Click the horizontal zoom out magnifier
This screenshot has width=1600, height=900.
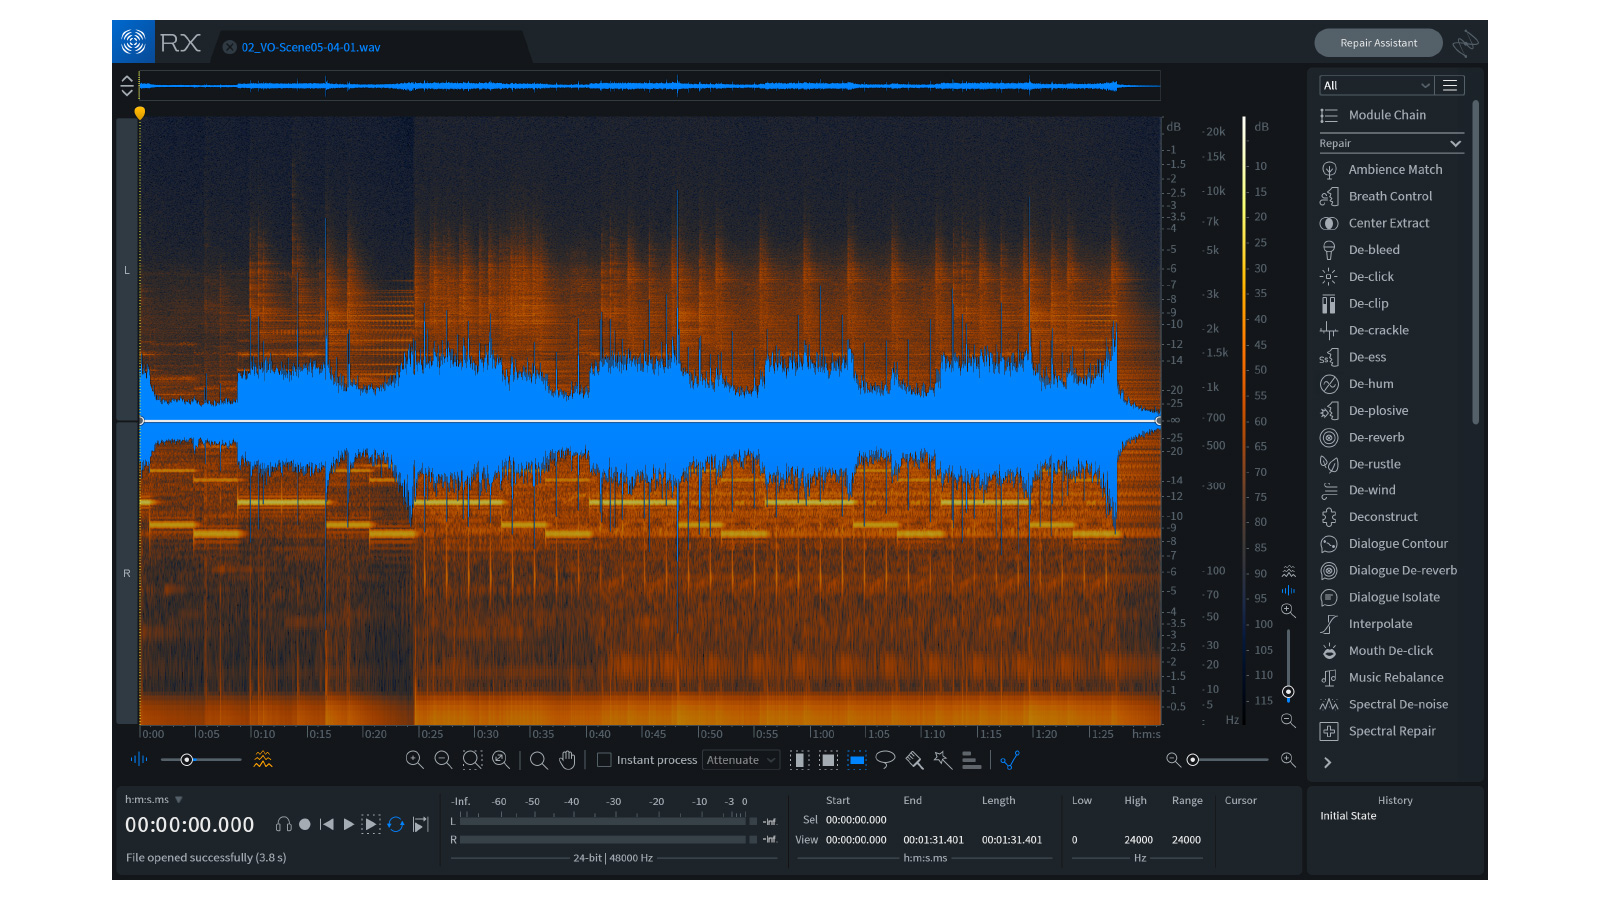(x=1173, y=760)
